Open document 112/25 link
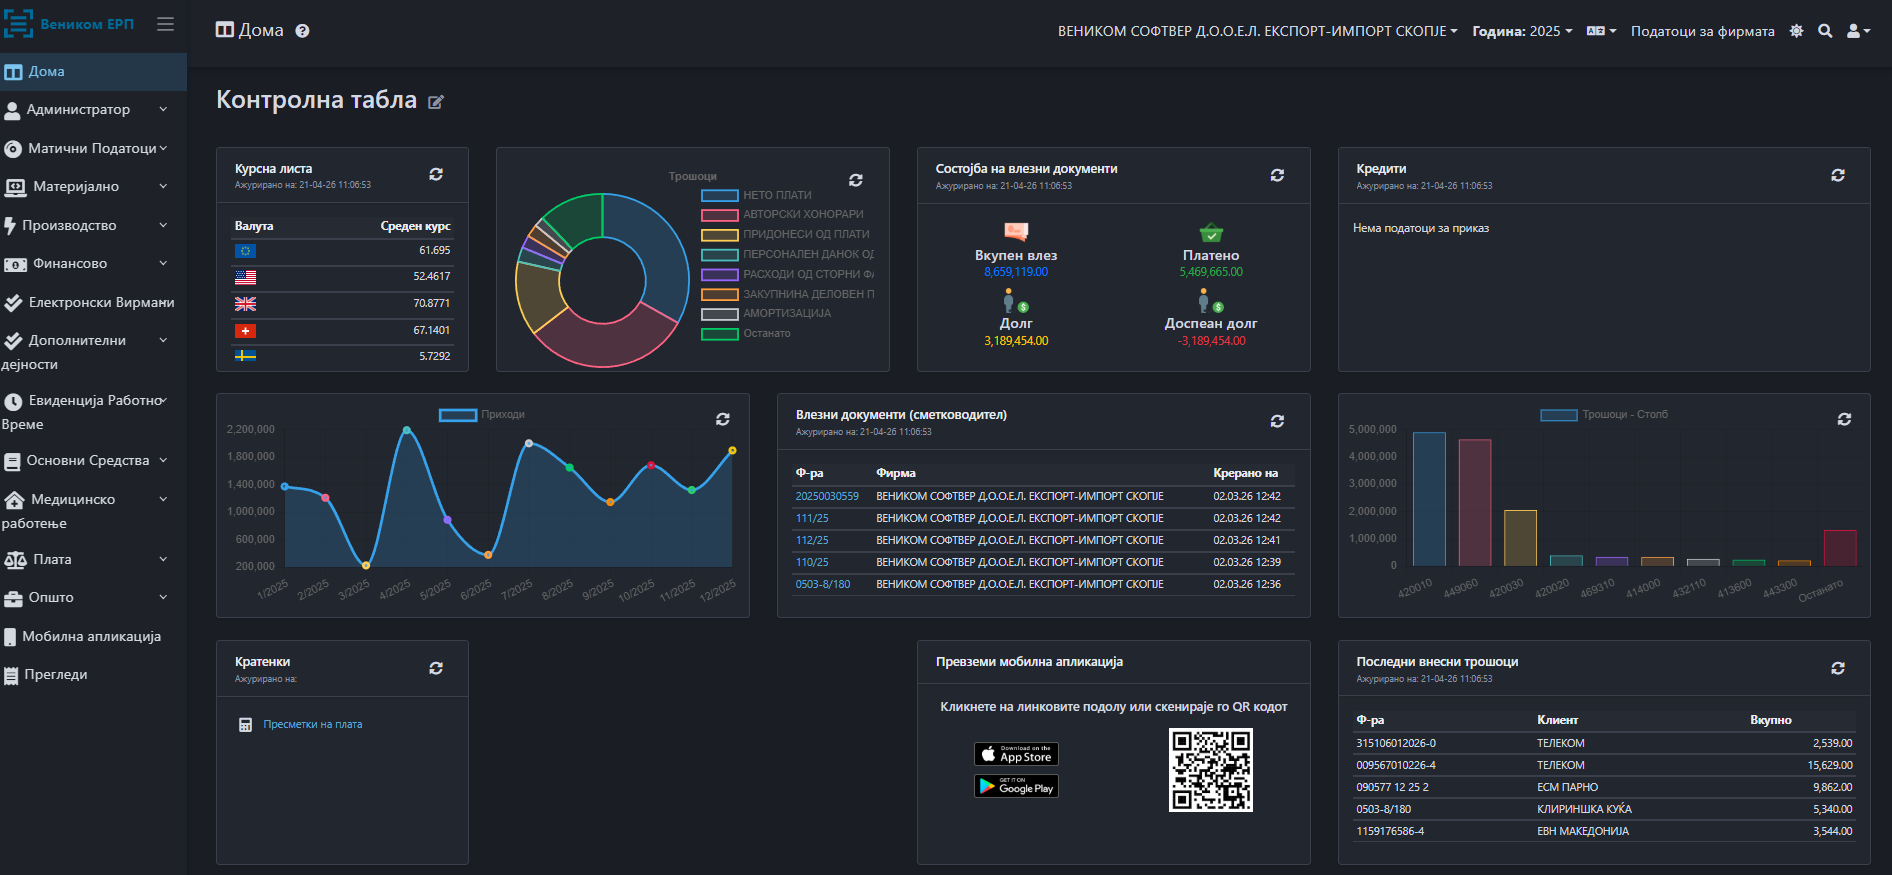This screenshot has height=875, width=1892. click(812, 540)
